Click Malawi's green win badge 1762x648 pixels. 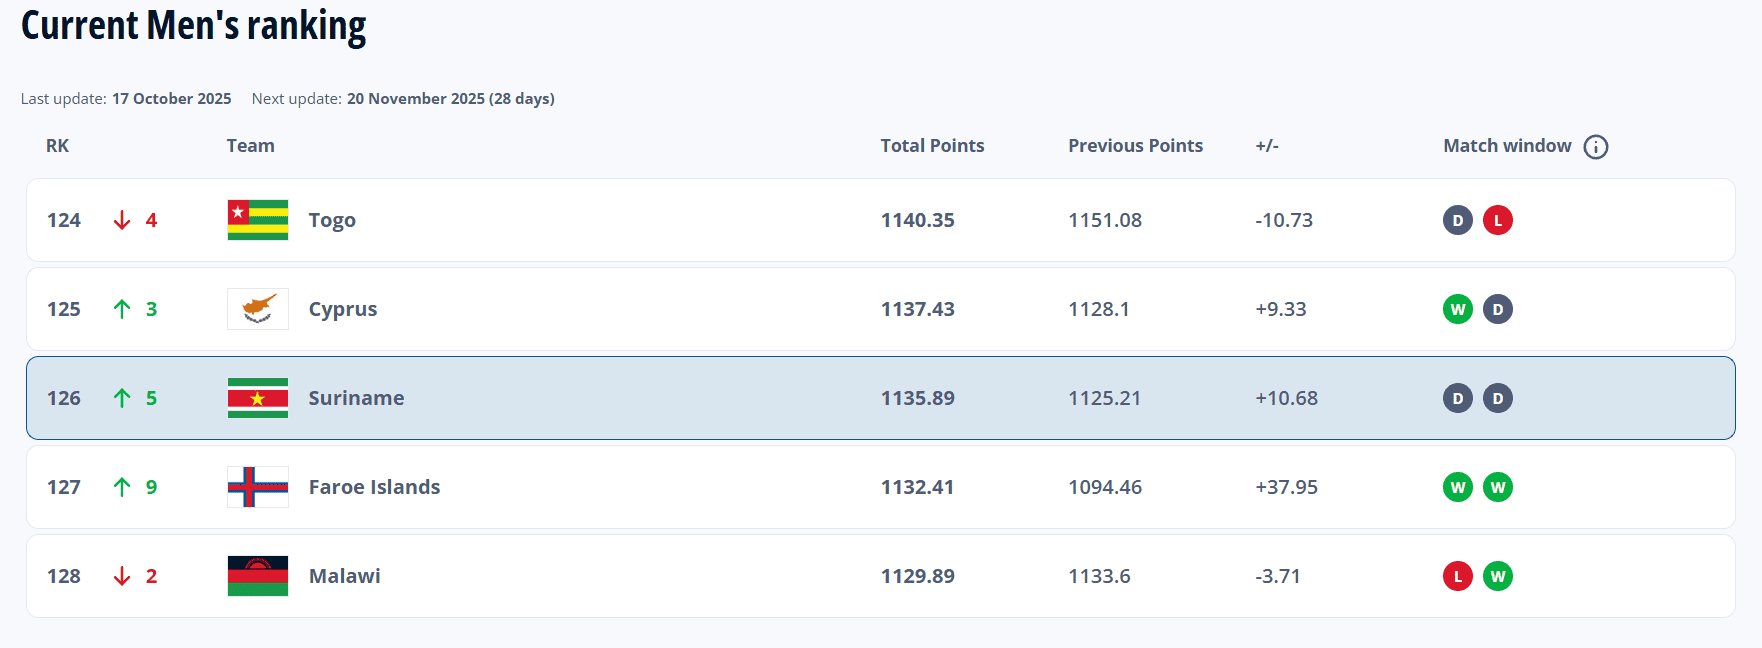click(1497, 576)
